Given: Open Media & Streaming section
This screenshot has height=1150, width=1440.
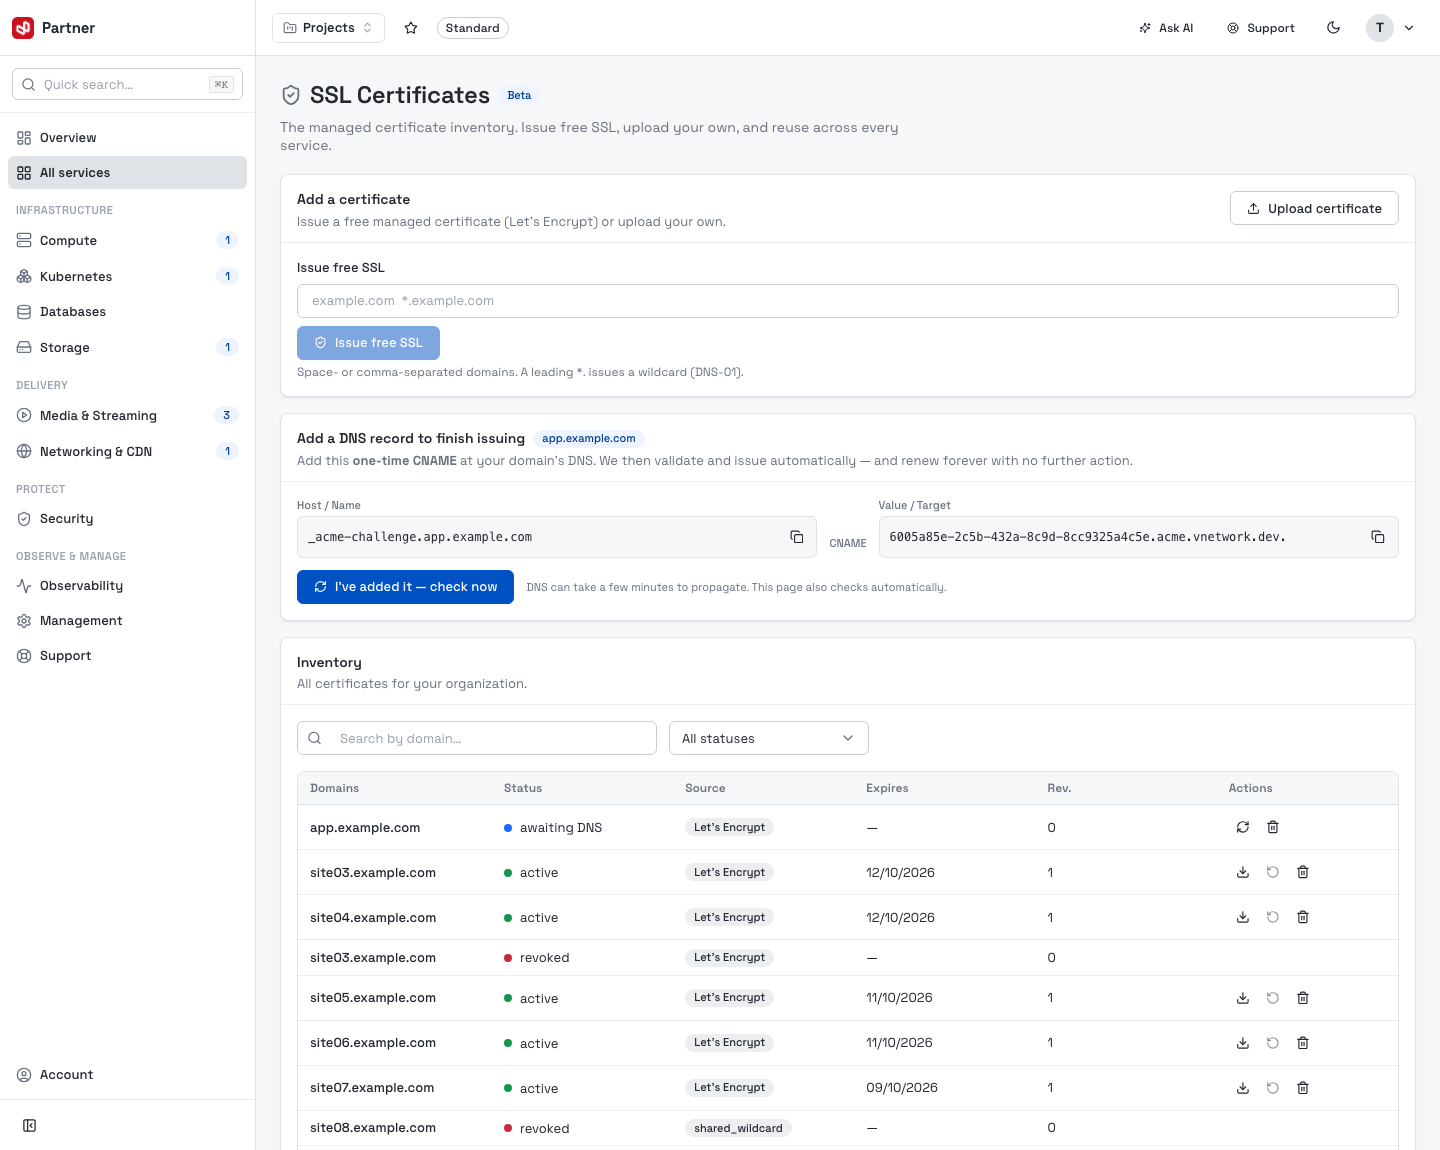Looking at the screenshot, I should tap(127, 416).
